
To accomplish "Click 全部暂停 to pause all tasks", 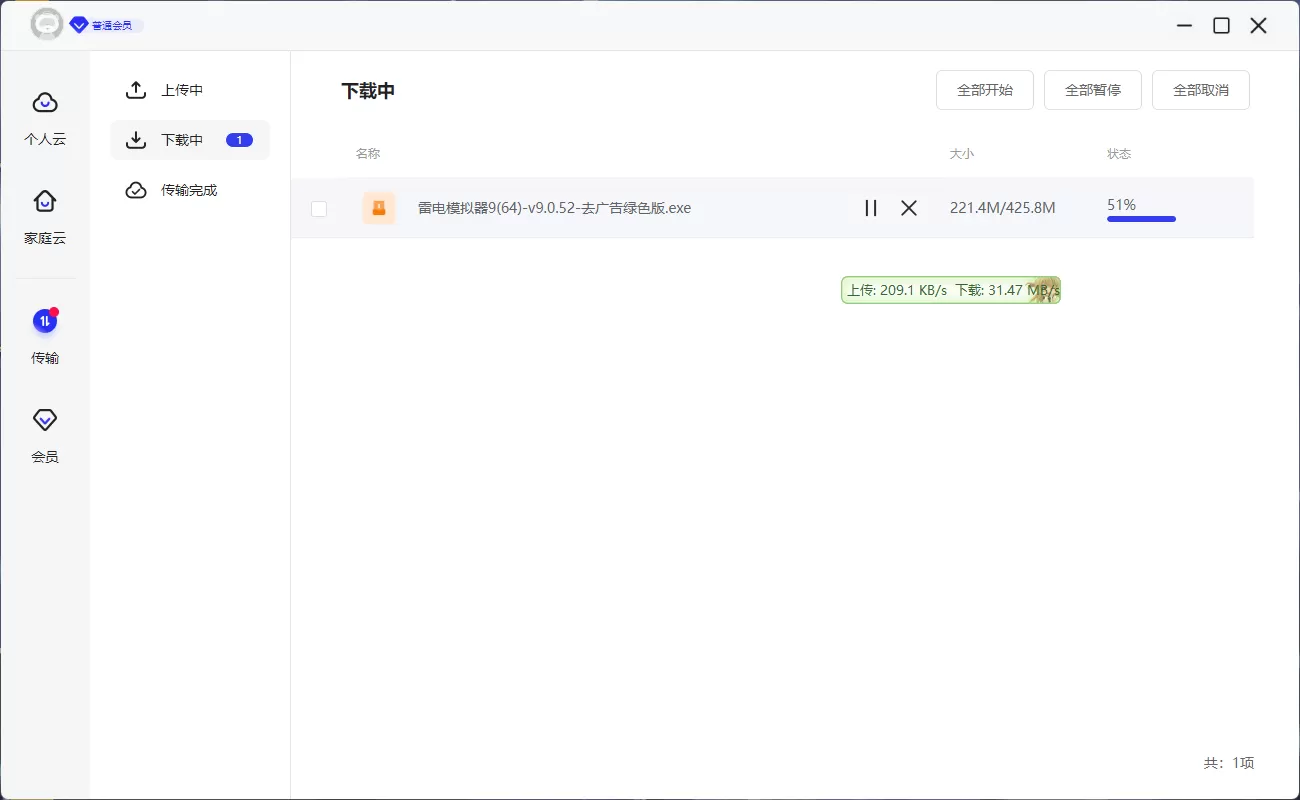I will click(x=1092, y=89).
